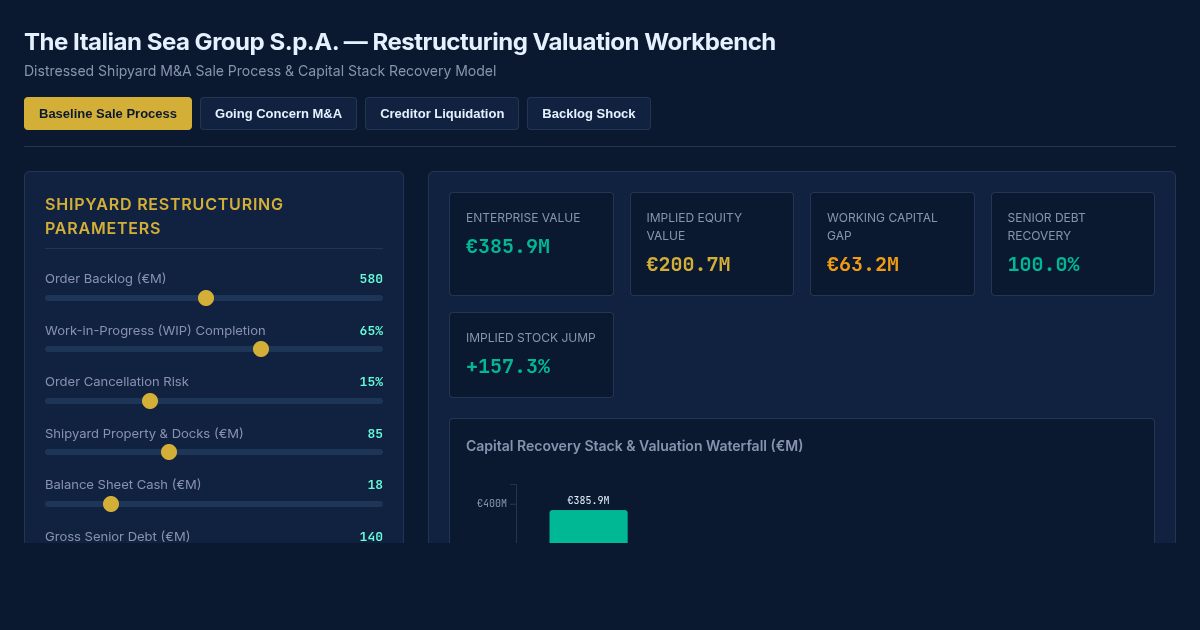1200x630 pixels.
Task: Select the Baseline Sale Process tab
Action: [x=108, y=113]
